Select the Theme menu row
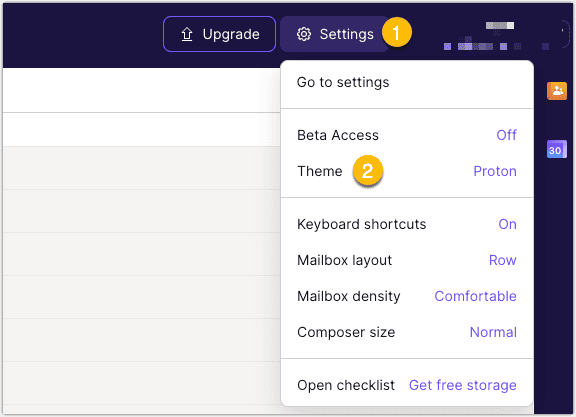 [x=407, y=171]
